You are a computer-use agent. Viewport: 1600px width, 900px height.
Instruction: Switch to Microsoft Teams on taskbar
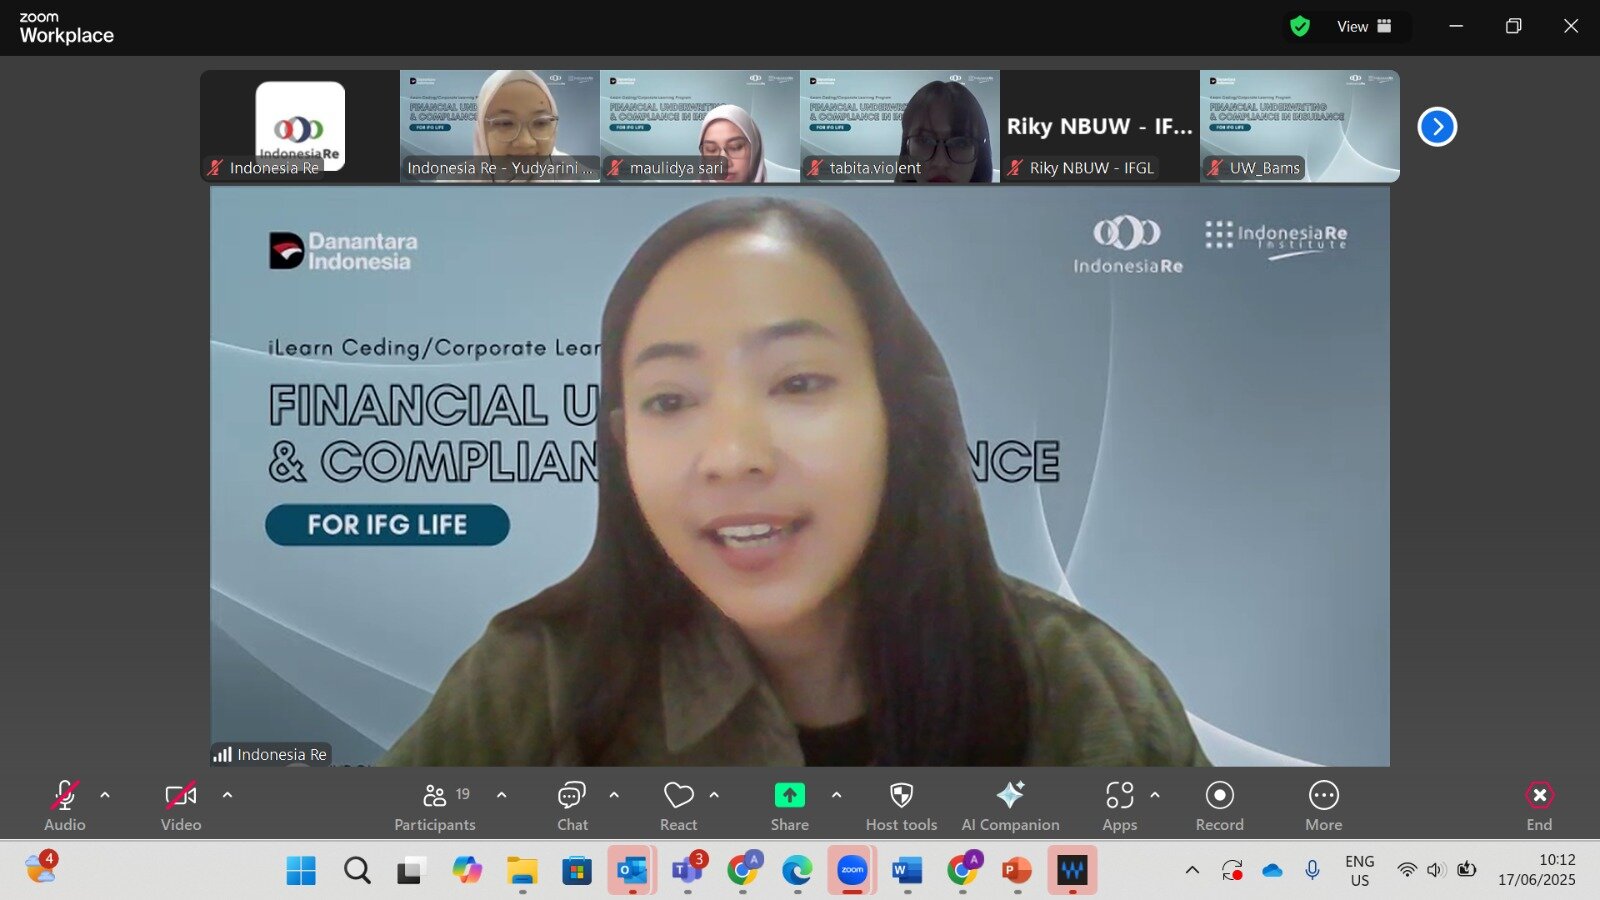(x=688, y=870)
